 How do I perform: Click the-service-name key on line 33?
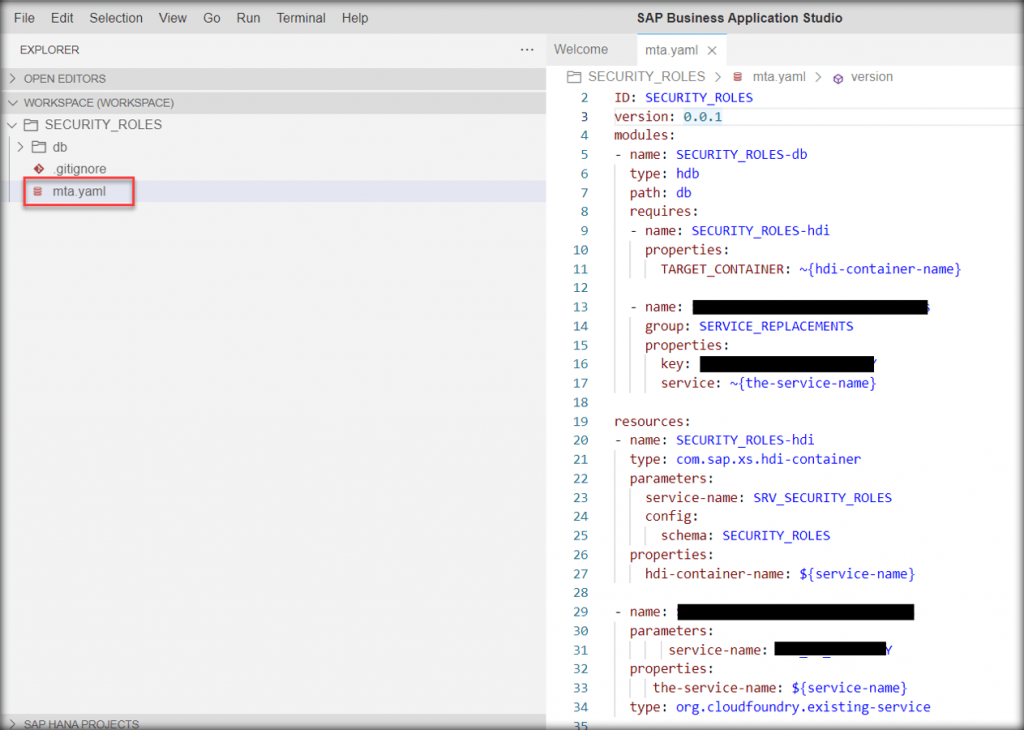pos(716,688)
